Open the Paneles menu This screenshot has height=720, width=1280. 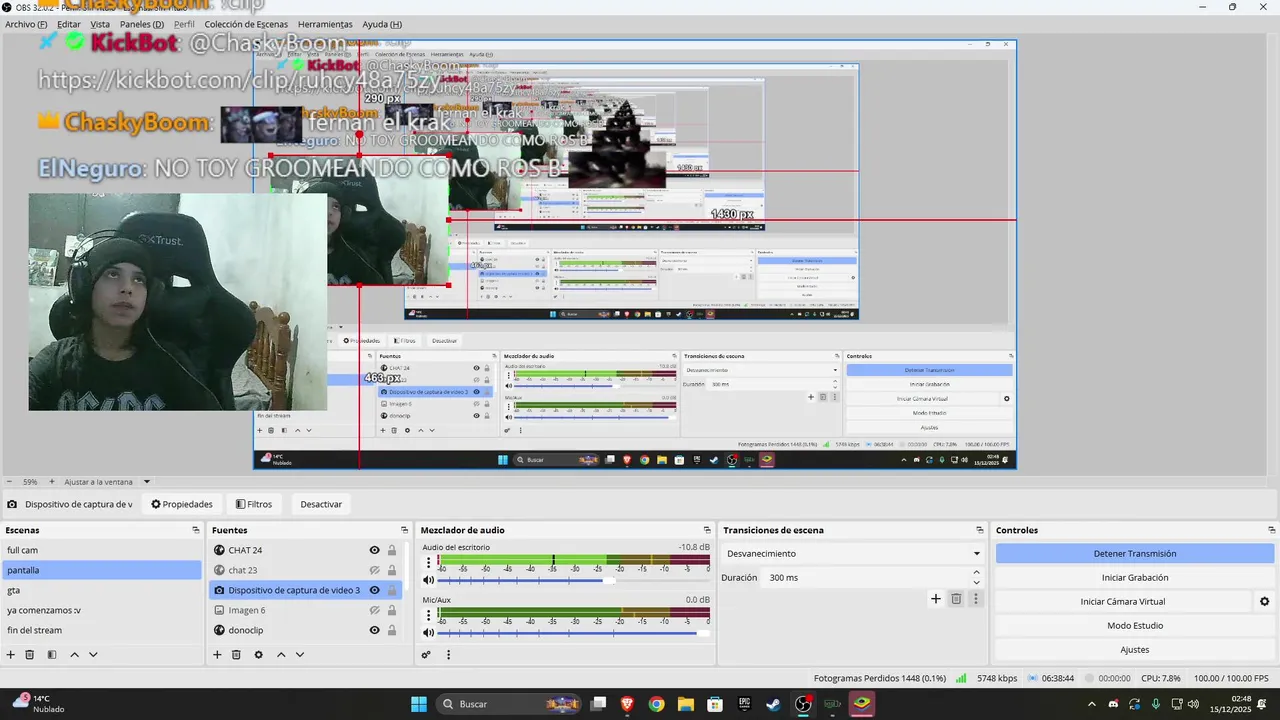(x=142, y=24)
